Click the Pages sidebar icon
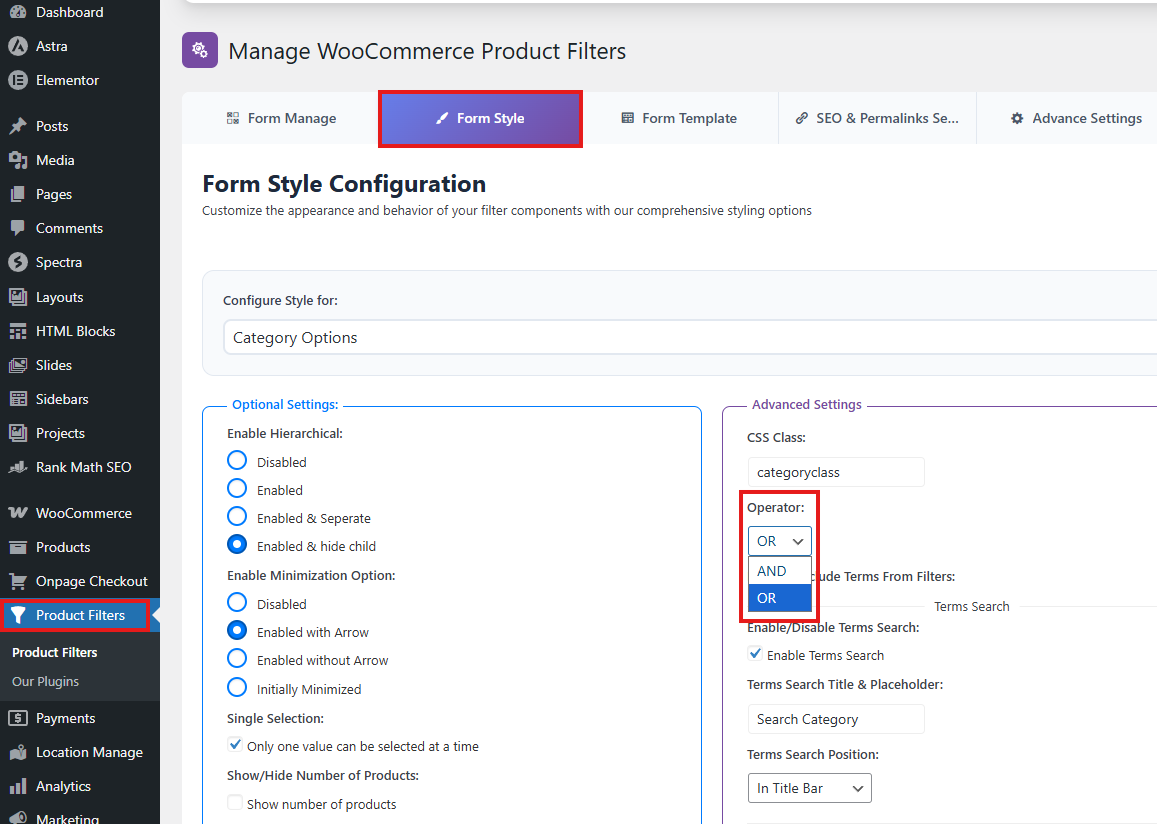 [18, 194]
